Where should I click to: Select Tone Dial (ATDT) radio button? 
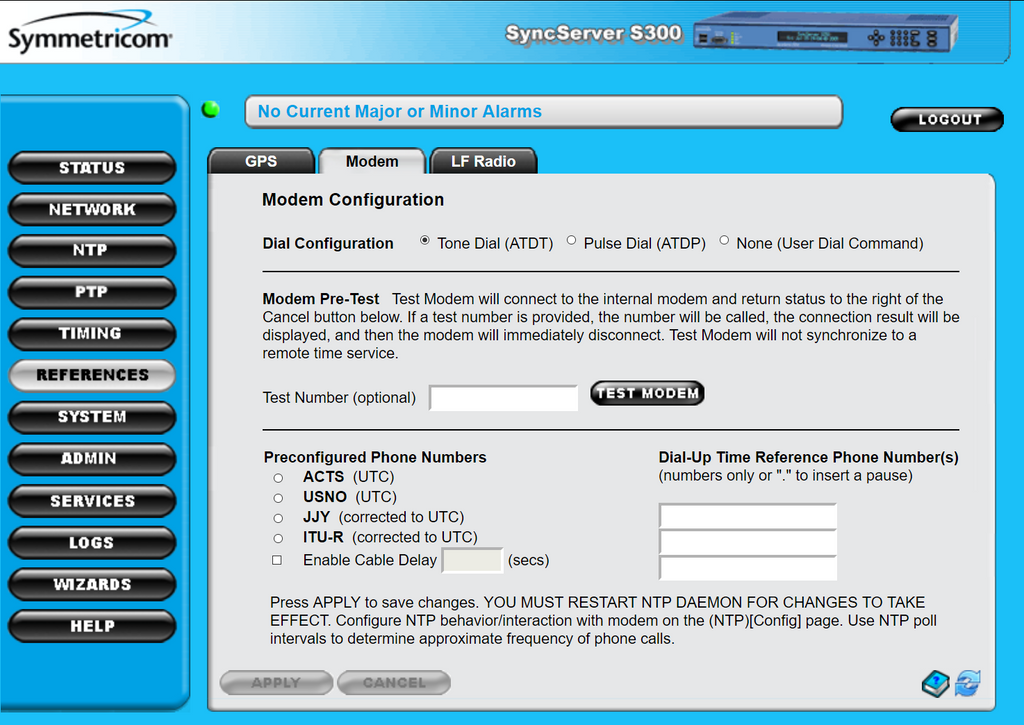coord(425,241)
